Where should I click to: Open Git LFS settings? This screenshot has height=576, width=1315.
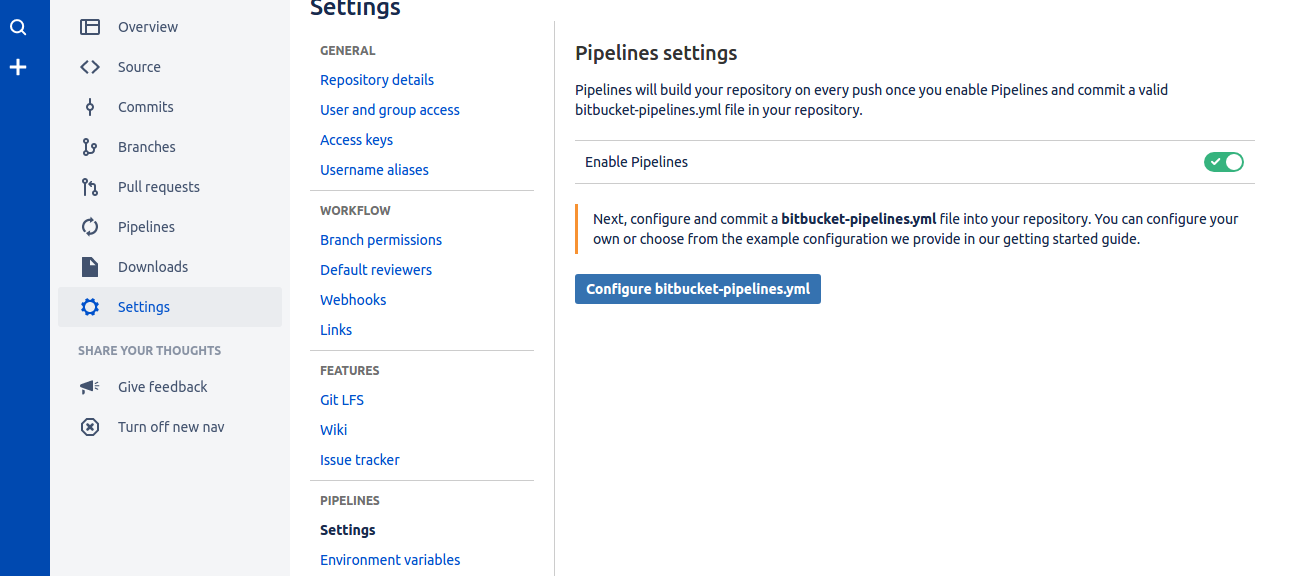(x=342, y=400)
